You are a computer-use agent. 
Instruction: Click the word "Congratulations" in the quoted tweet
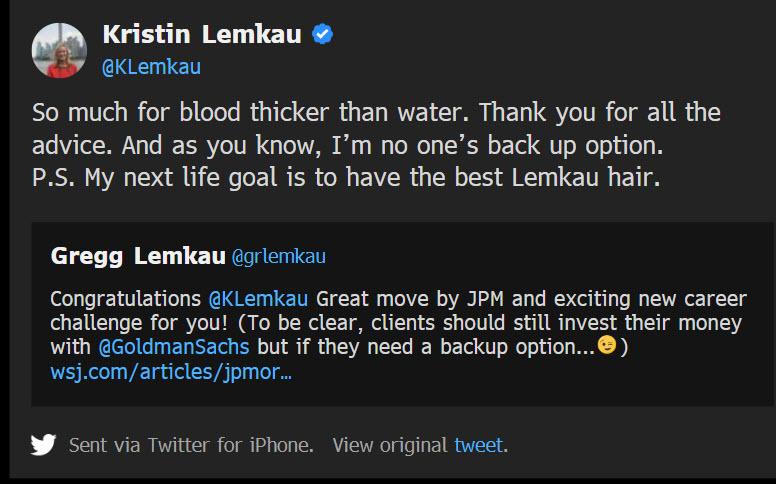click(126, 299)
